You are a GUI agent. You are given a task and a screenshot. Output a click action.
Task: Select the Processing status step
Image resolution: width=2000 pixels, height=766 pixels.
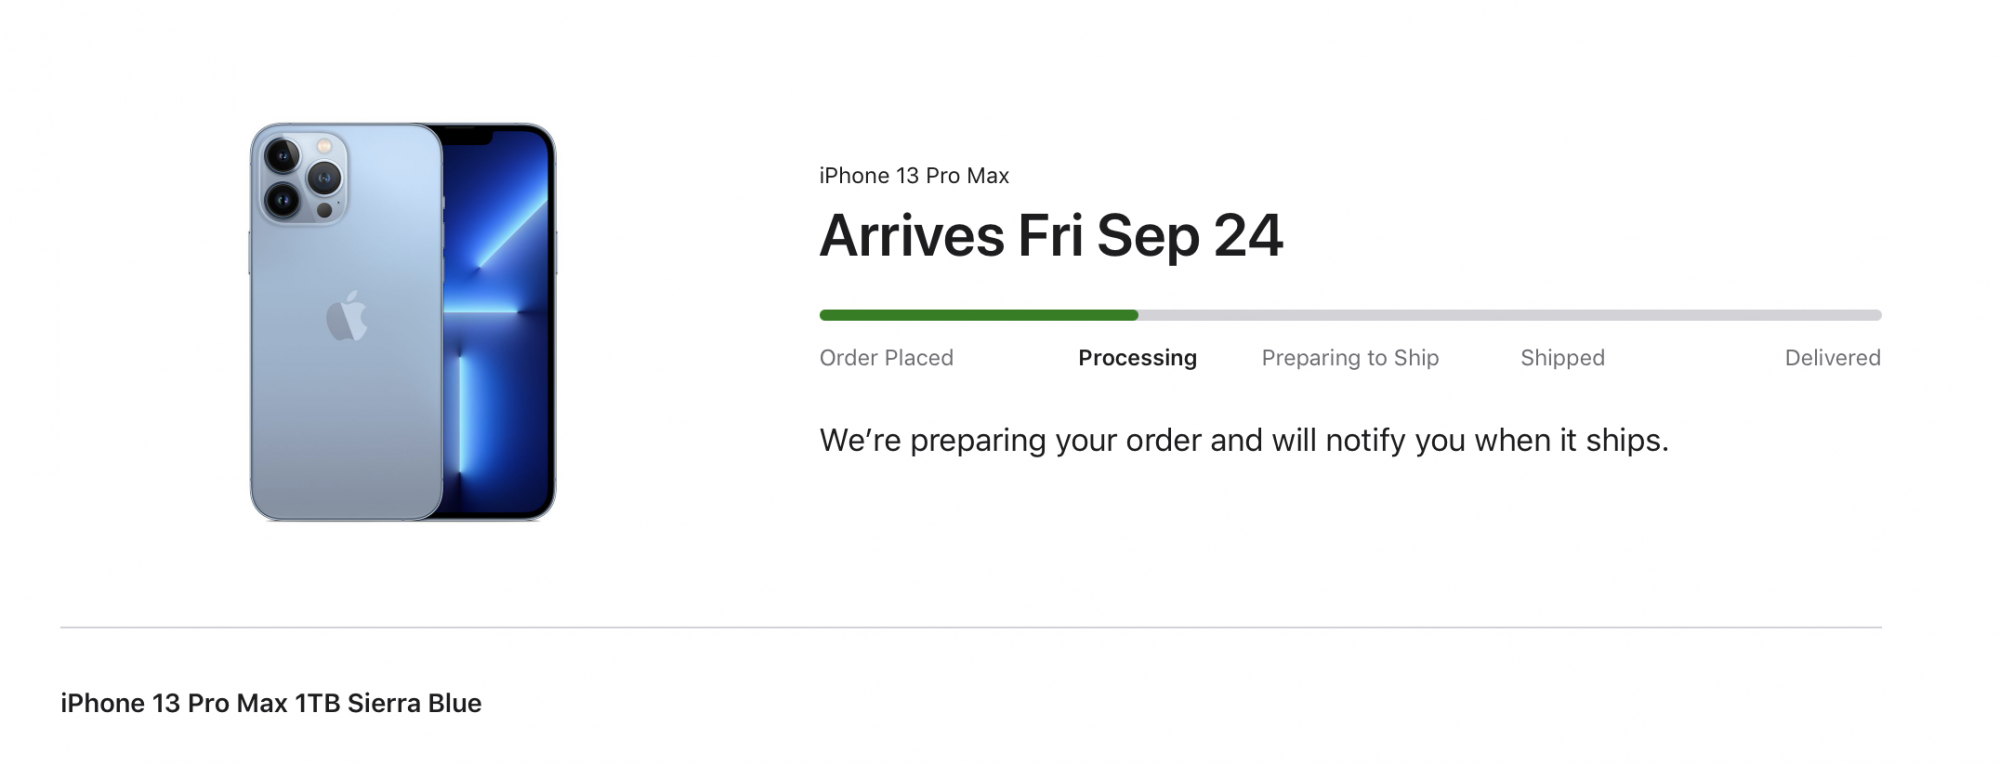(1137, 358)
